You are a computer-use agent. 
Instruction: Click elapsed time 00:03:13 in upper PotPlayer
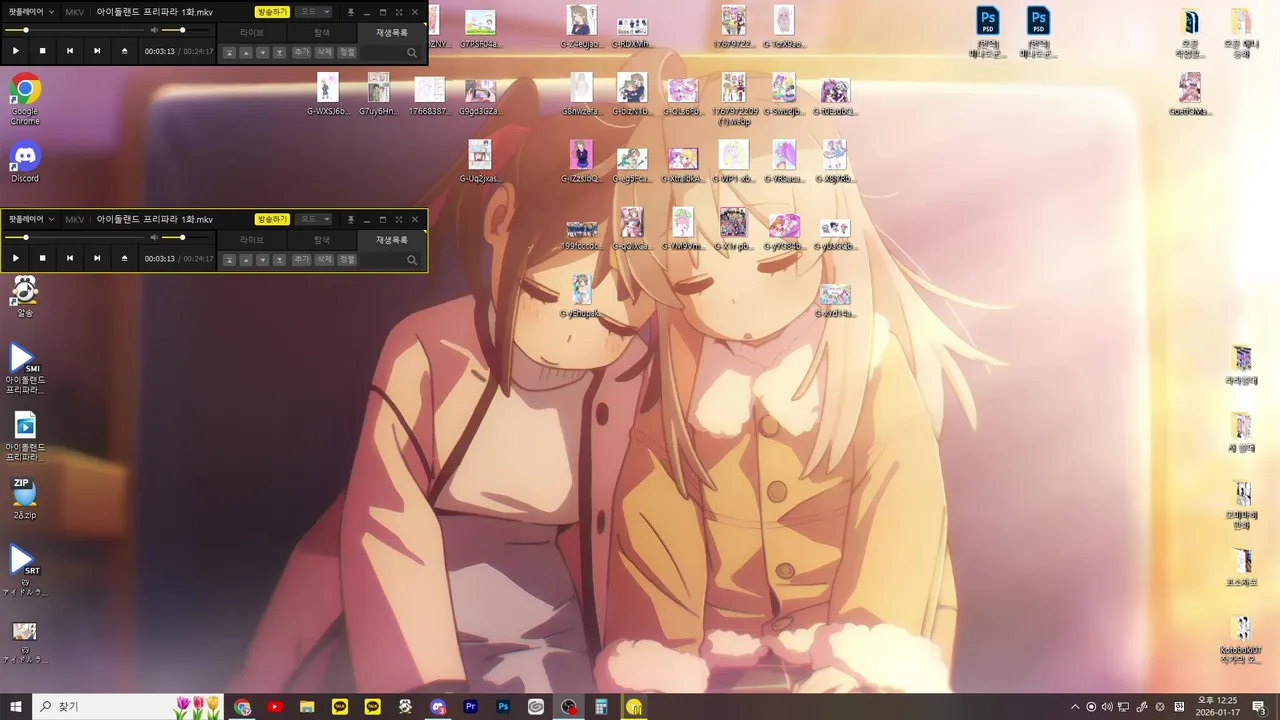coord(159,51)
